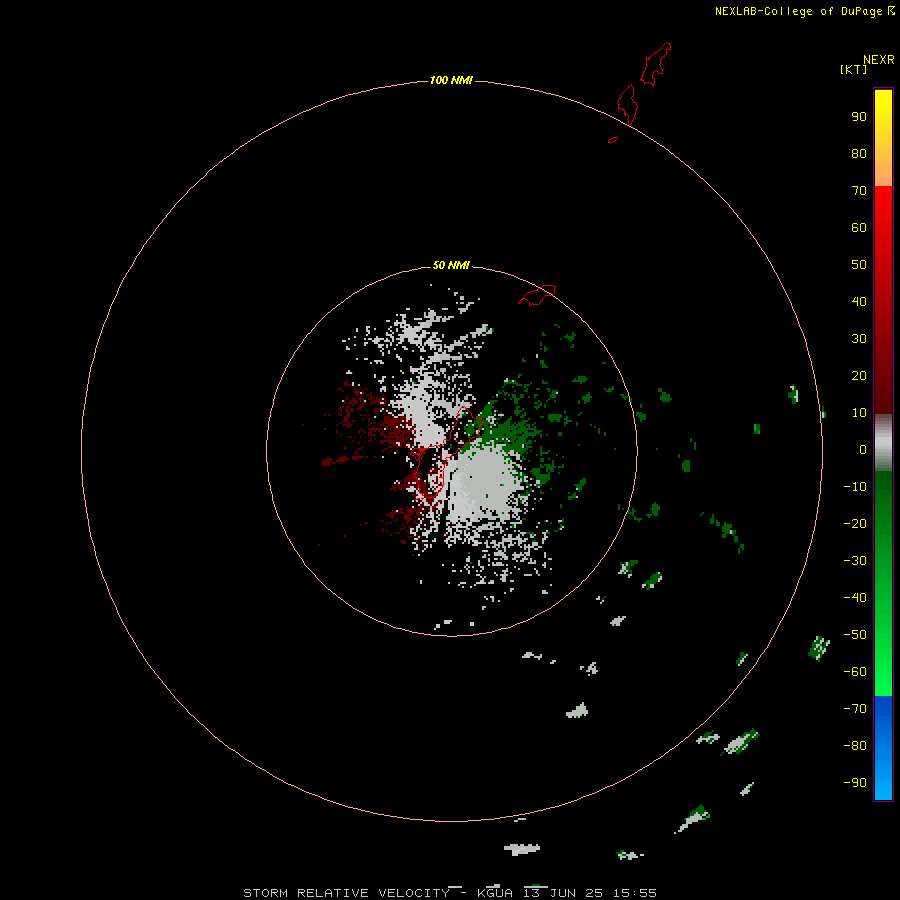
Task: Click the 0 value on the velocity scale
Action: click(x=863, y=449)
